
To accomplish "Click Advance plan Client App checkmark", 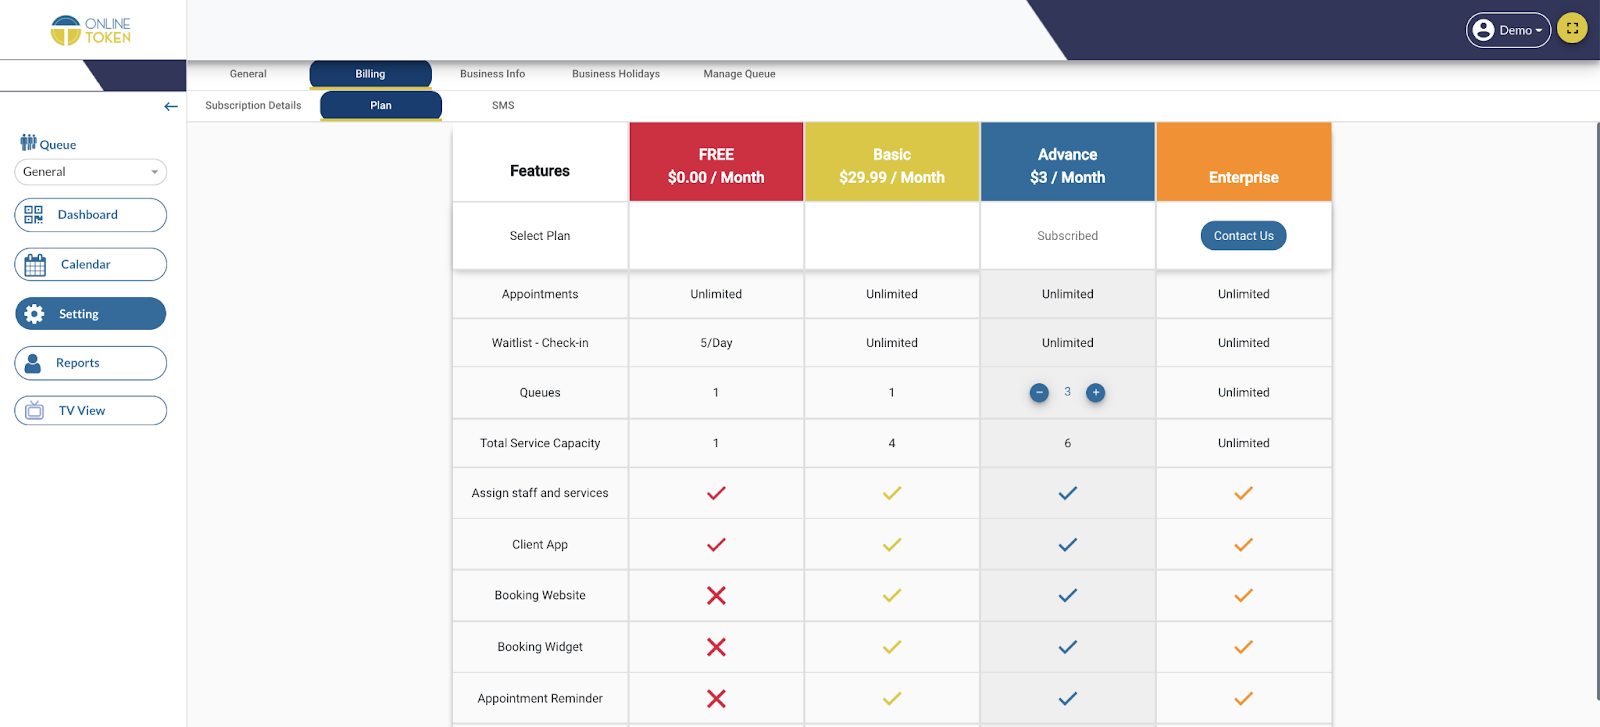I will [1068, 545].
